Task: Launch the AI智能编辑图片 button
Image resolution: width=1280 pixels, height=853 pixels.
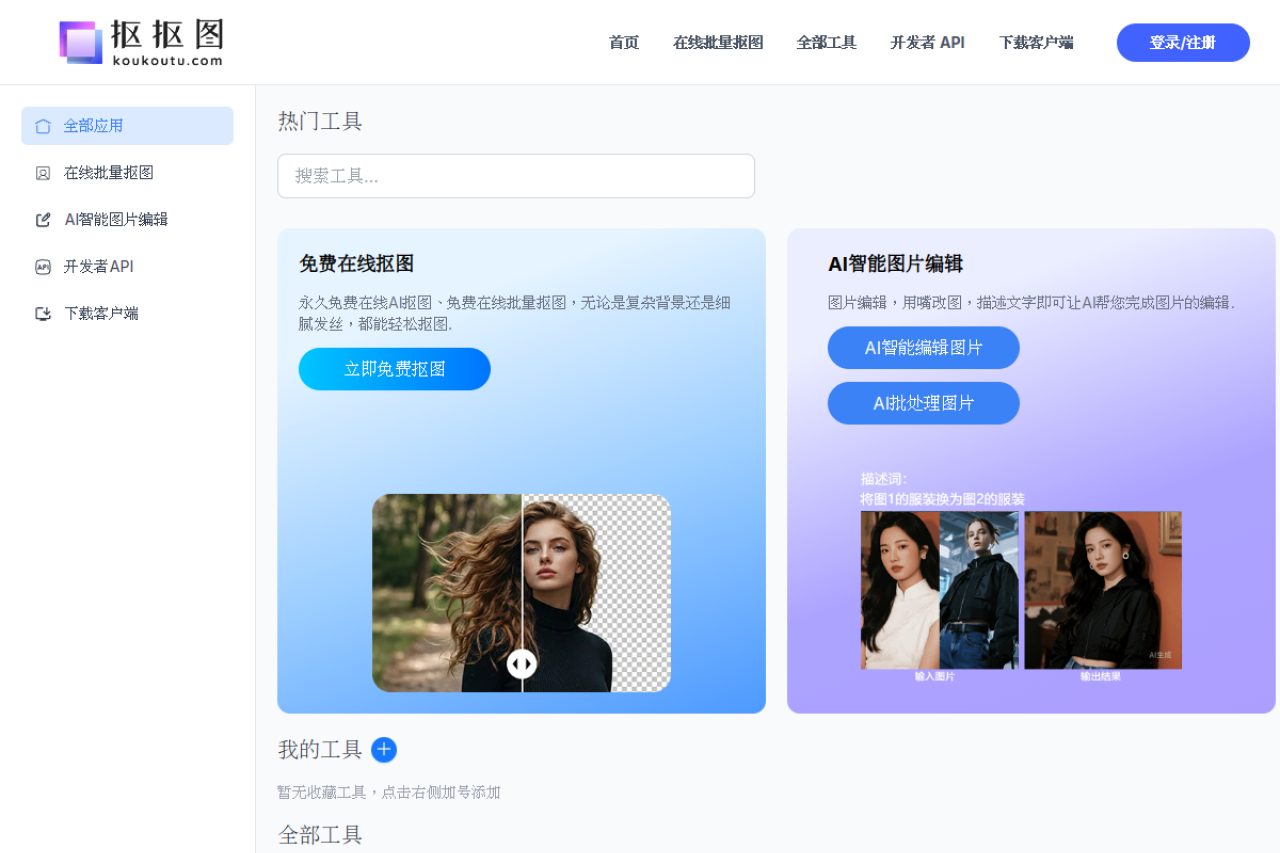Action: tap(924, 348)
